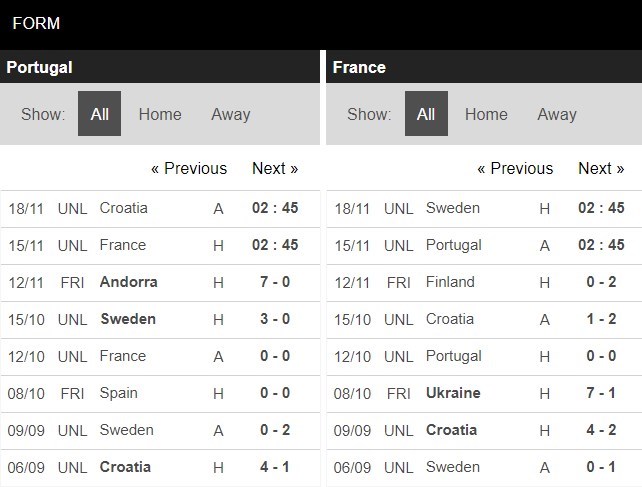The image size is (642, 487).
Task: Open Portugal vs Spain 0 - 0 friendly
Action: coord(275,393)
